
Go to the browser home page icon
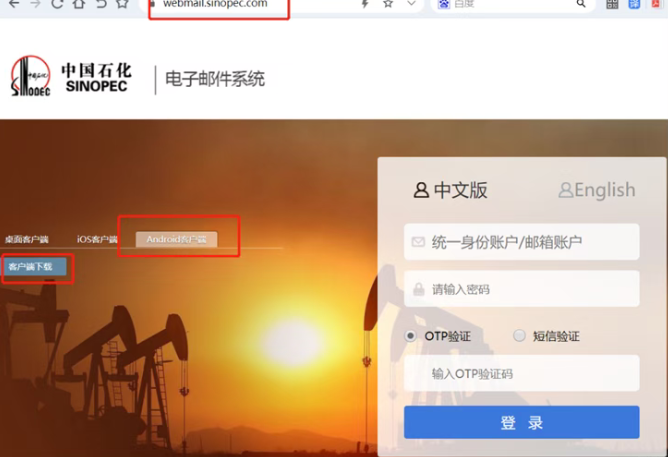click(79, 4)
